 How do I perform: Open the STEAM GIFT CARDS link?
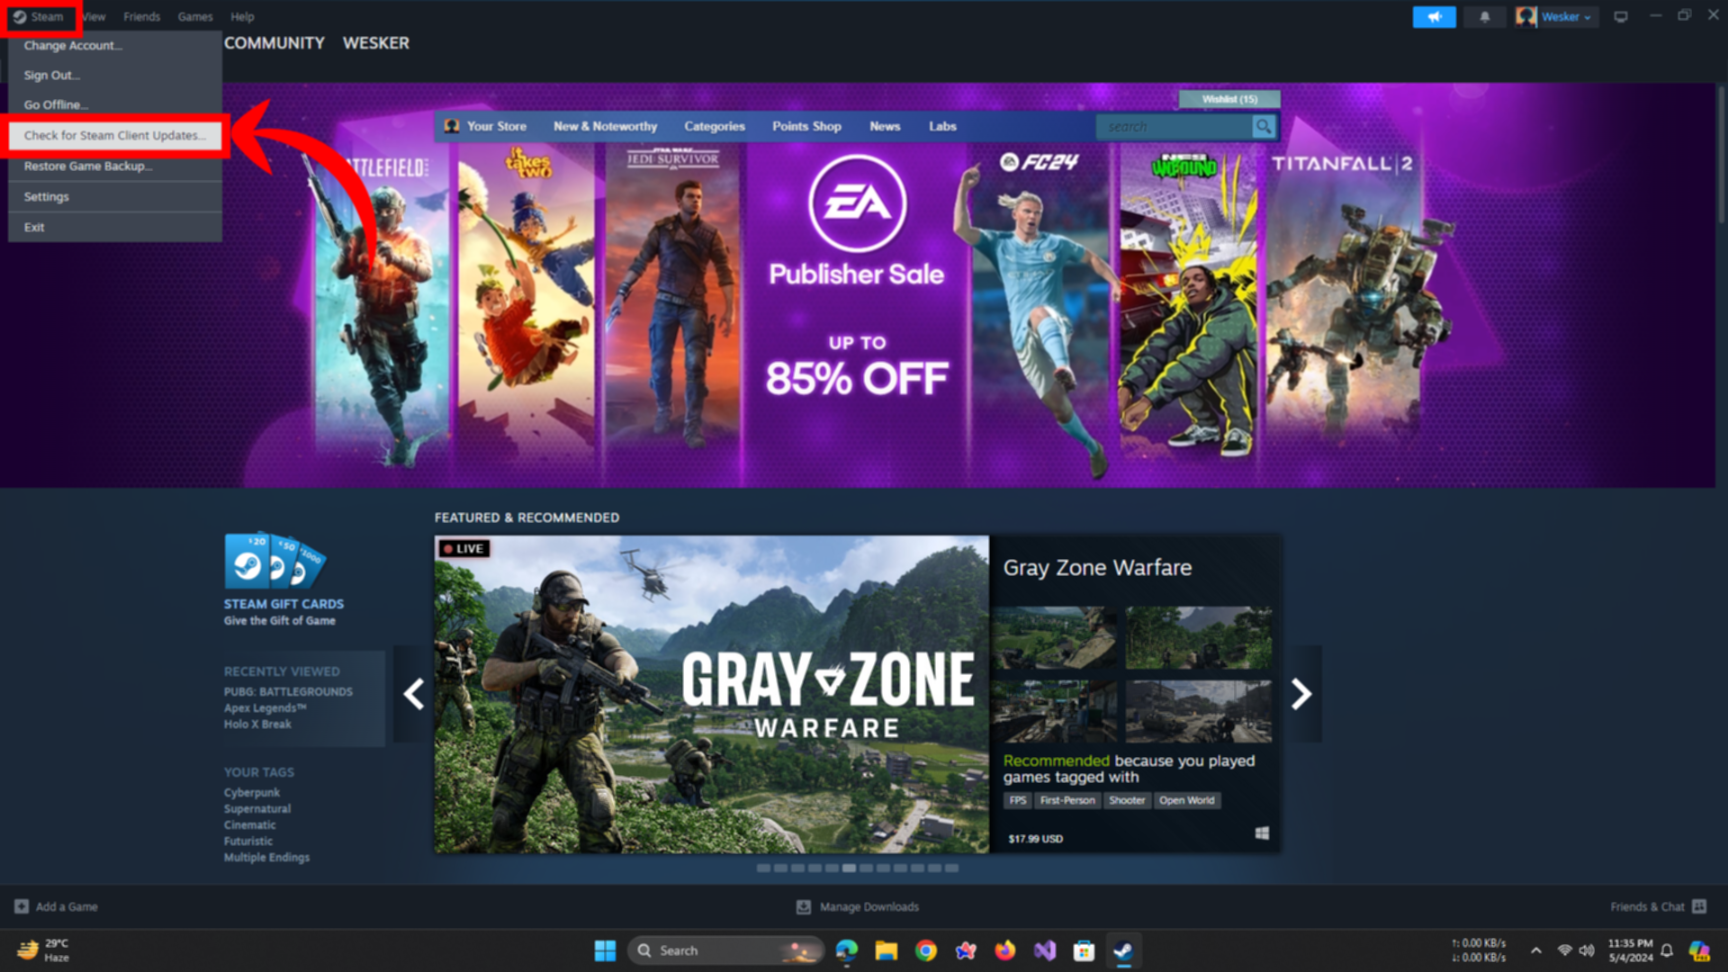[284, 604]
